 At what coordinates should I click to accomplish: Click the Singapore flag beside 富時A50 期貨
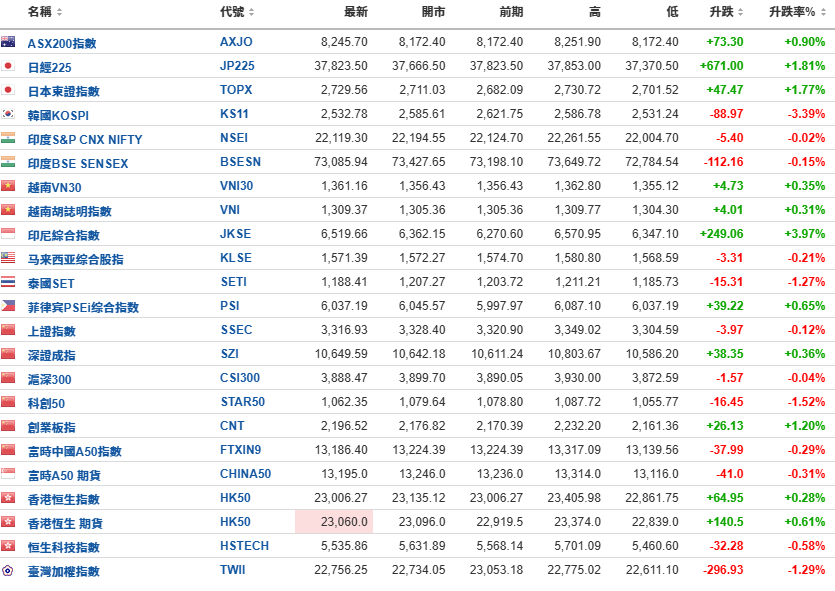point(7,473)
